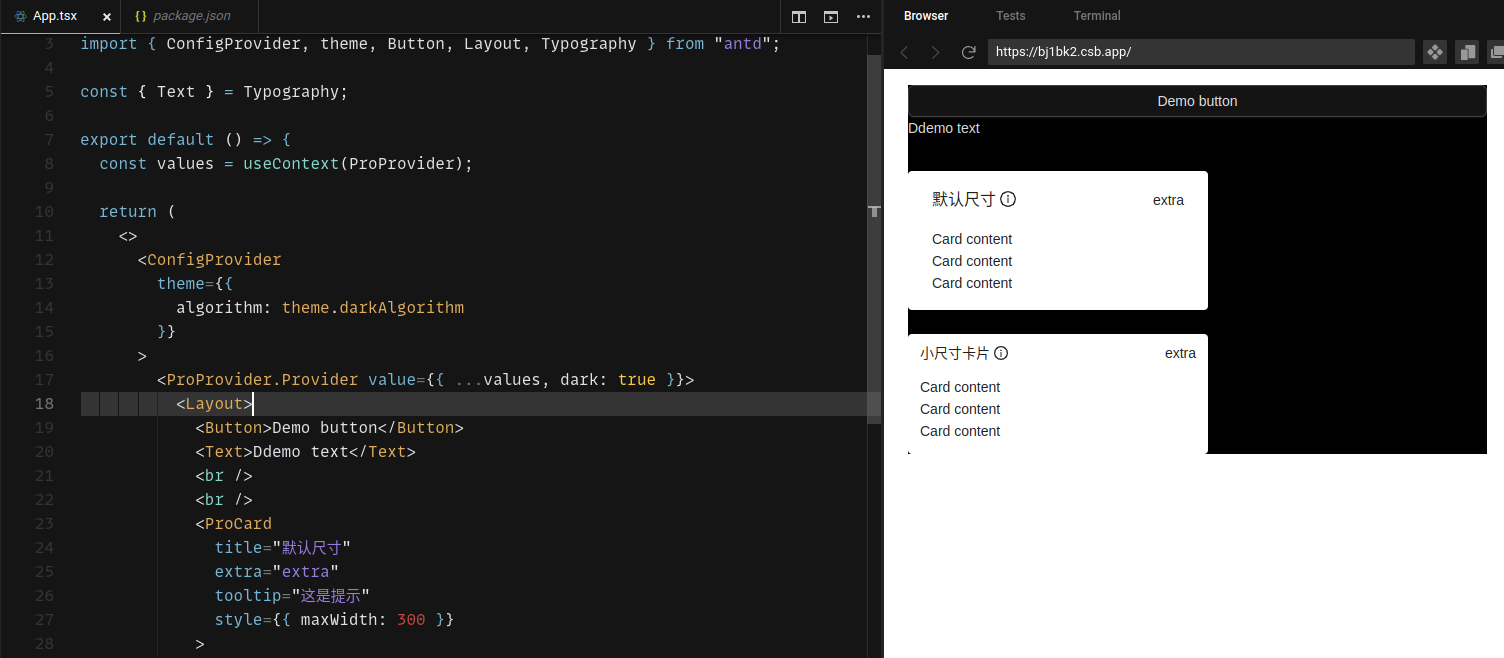Click the copy icon right of the address bar
This screenshot has width=1504, height=658.
point(1467,52)
